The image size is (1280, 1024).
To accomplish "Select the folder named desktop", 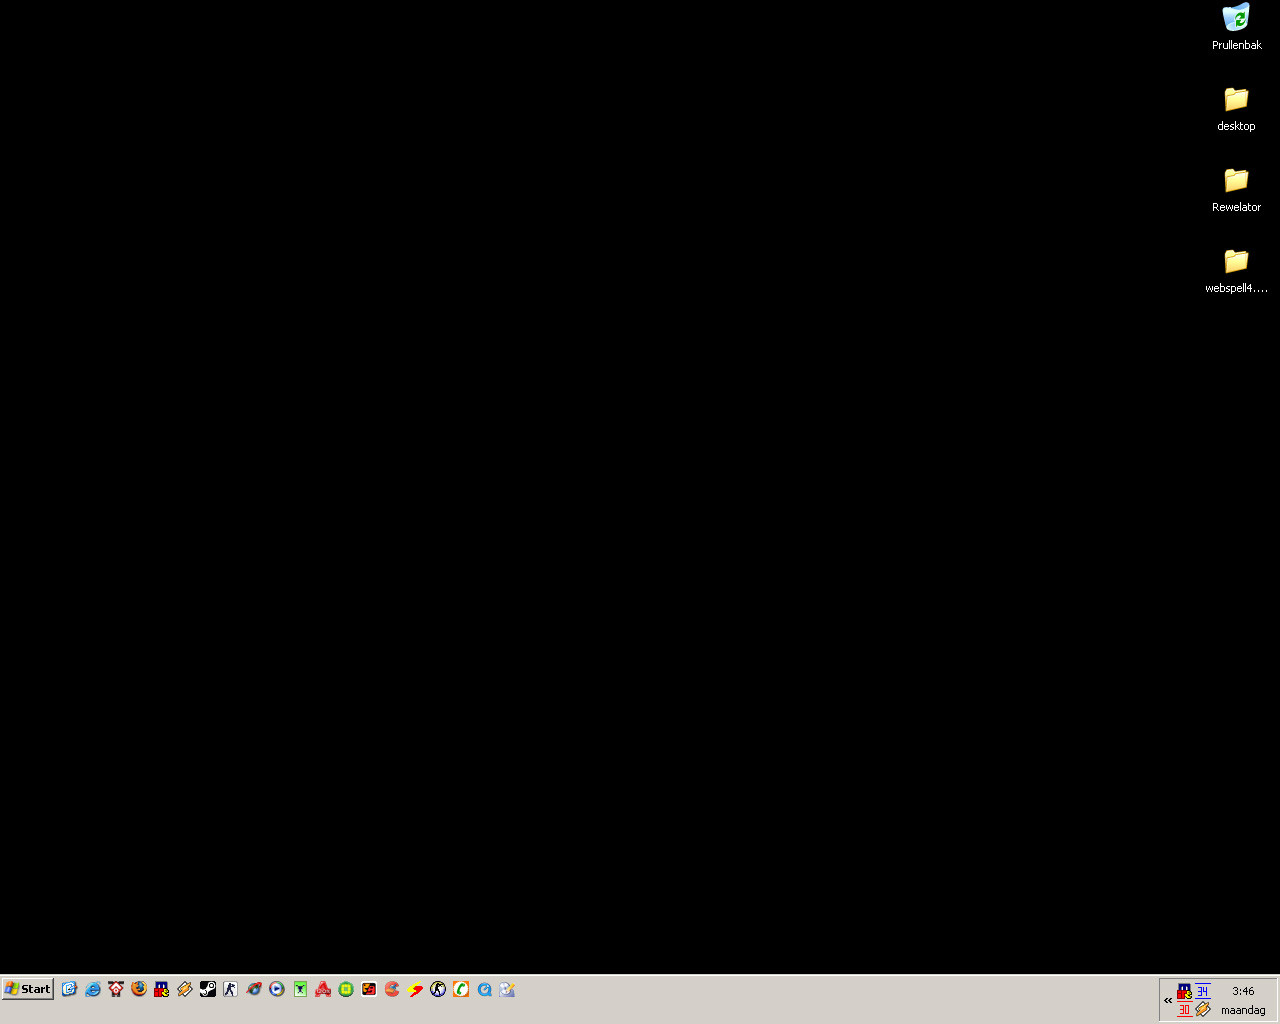I will [x=1237, y=108].
